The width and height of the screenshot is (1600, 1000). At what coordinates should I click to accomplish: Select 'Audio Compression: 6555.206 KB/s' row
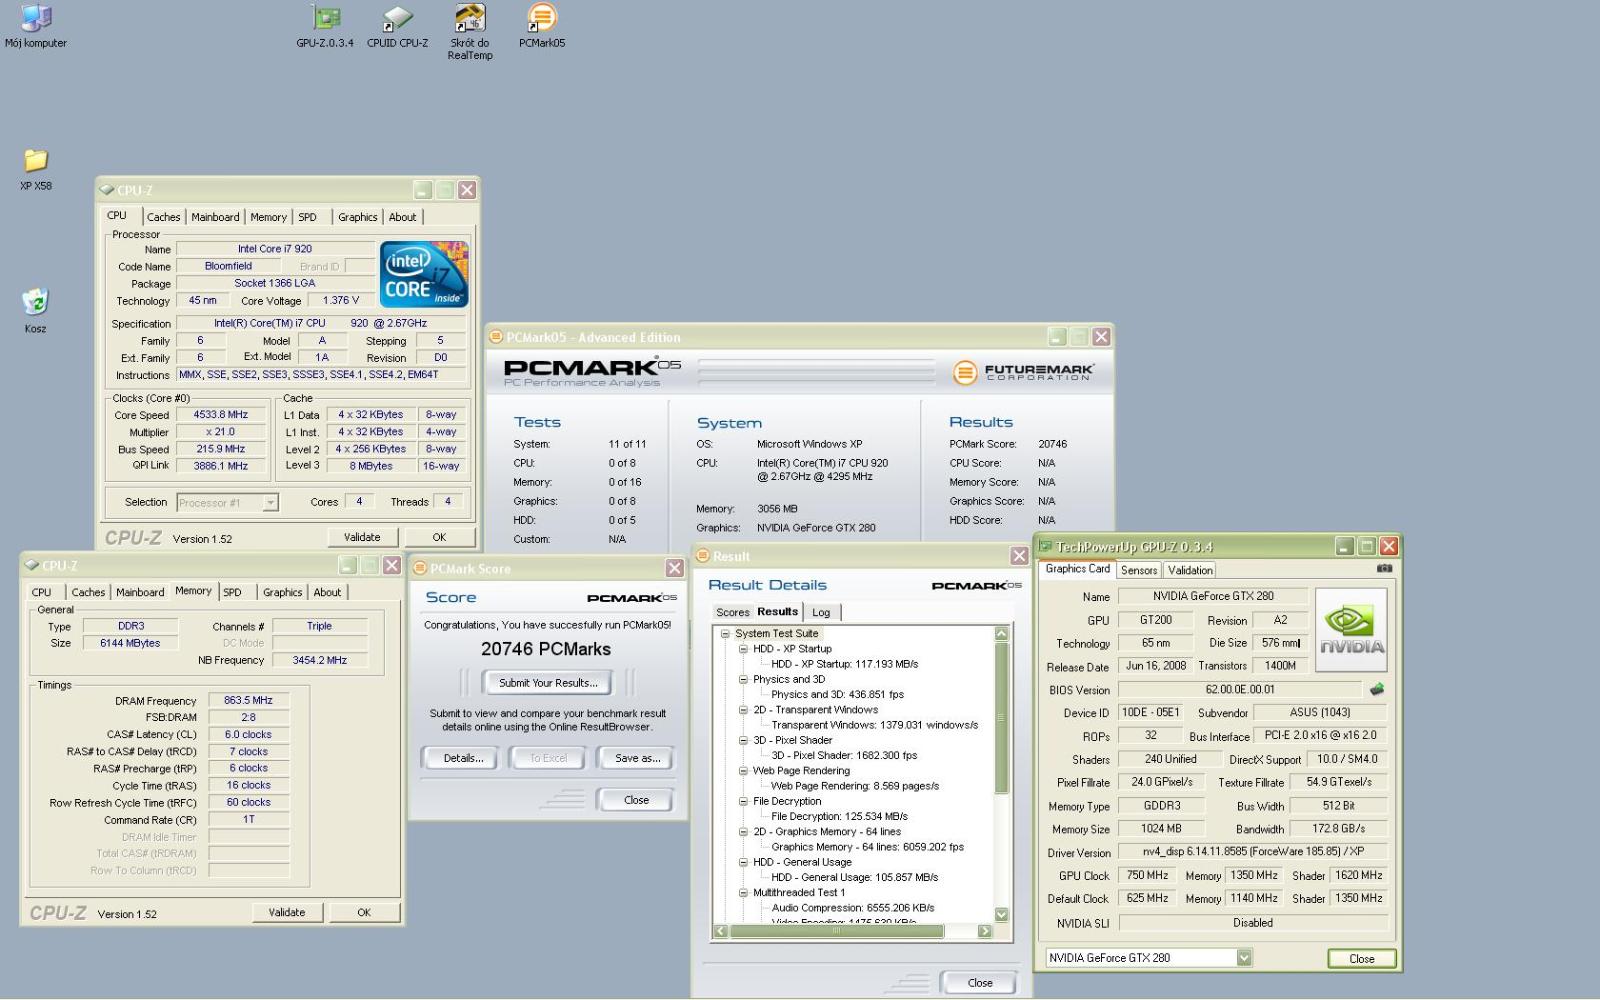853,908
